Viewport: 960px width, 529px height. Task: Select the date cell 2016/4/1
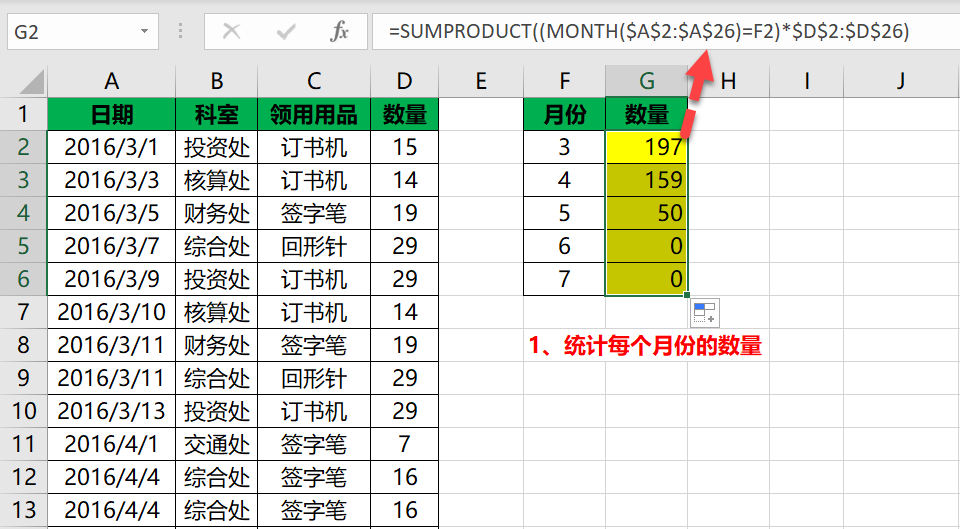111,444
